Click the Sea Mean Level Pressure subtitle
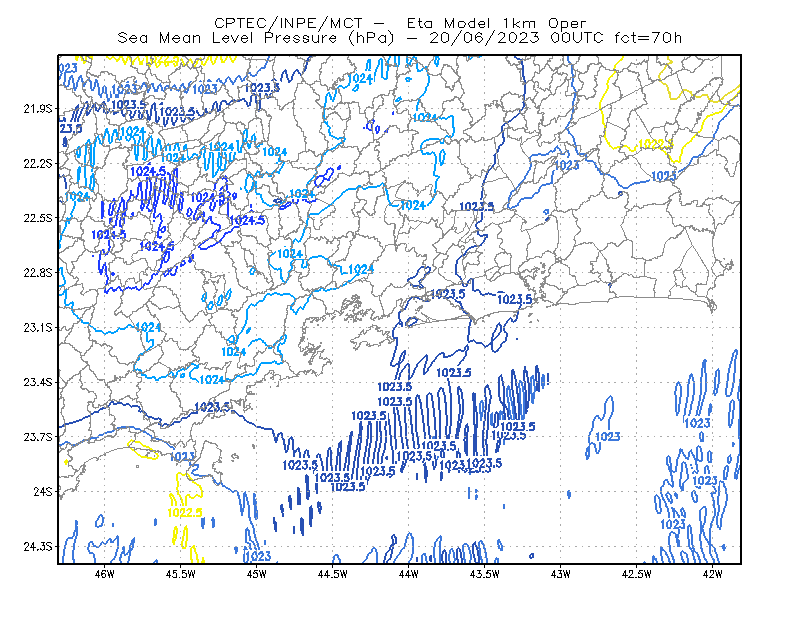Image resolution: width=800 pixels, height=618 pixels. (x=399, y=38)
